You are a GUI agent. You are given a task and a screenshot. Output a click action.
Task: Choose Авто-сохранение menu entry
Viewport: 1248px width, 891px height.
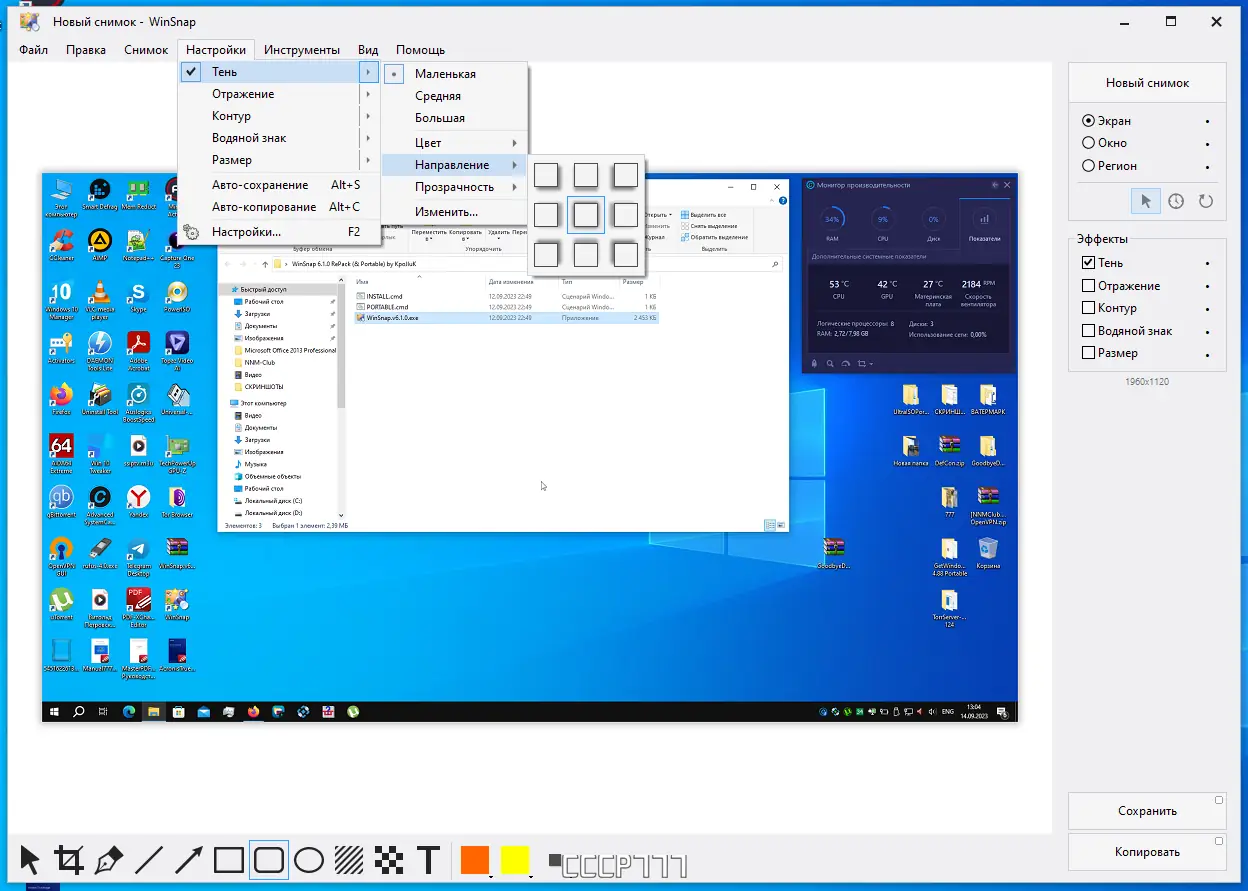click(x=279, y=185)
